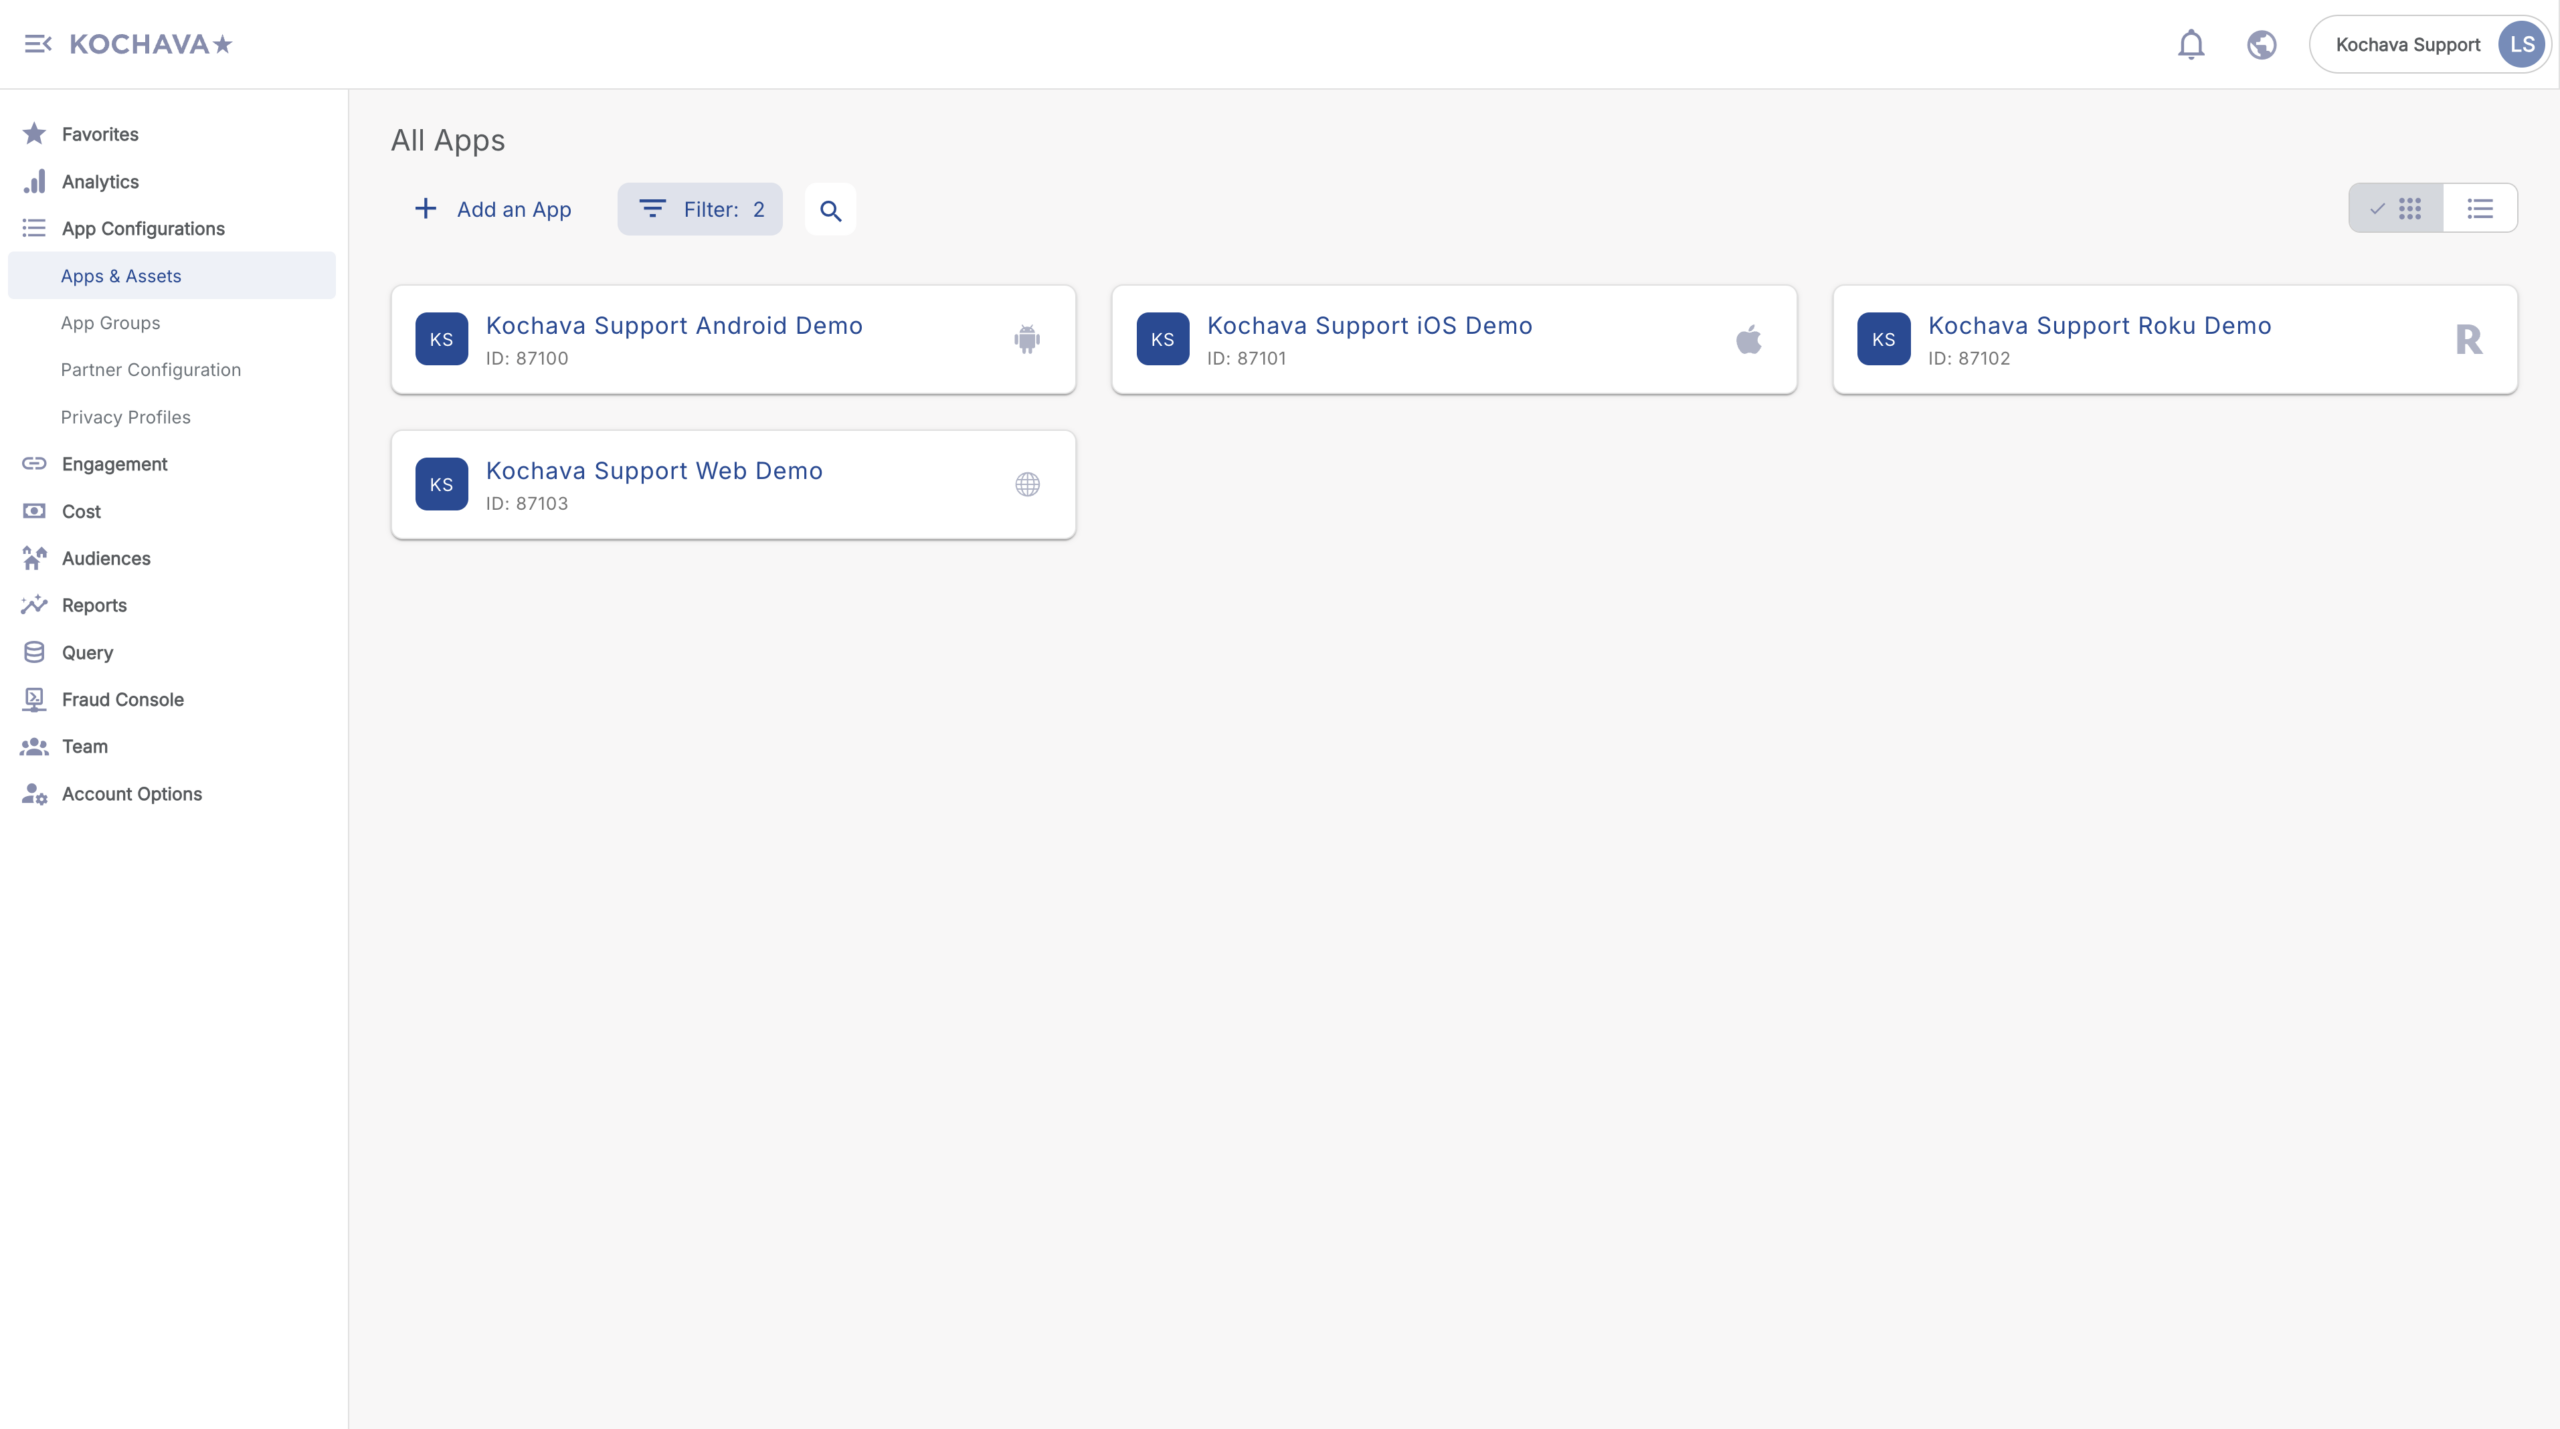Collapse sidebar with the hamburger menu icon

point(38,44)
